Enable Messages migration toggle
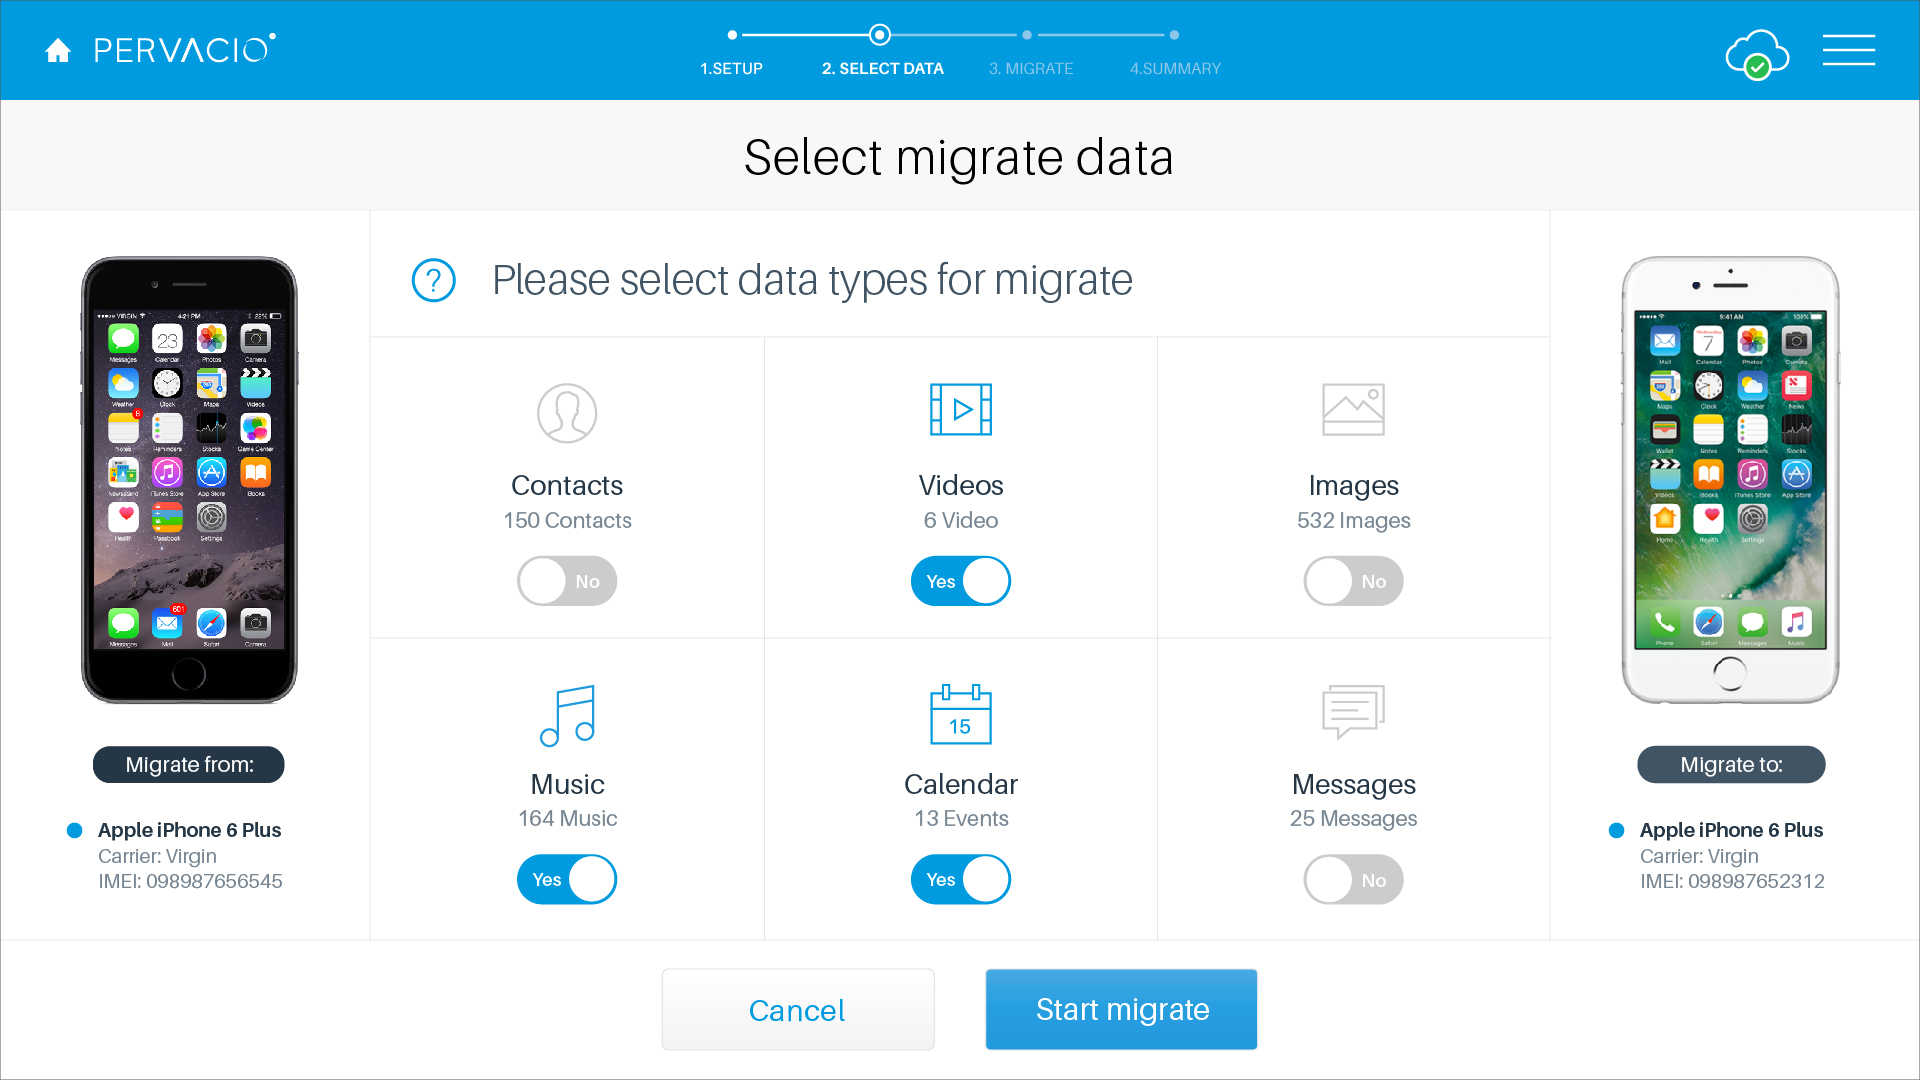This screenshot has width=1920, height=1080. (x=1353, y=880)
